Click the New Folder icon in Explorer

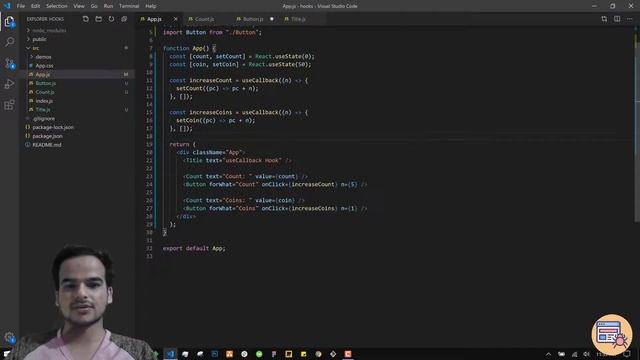pos(98,19)
